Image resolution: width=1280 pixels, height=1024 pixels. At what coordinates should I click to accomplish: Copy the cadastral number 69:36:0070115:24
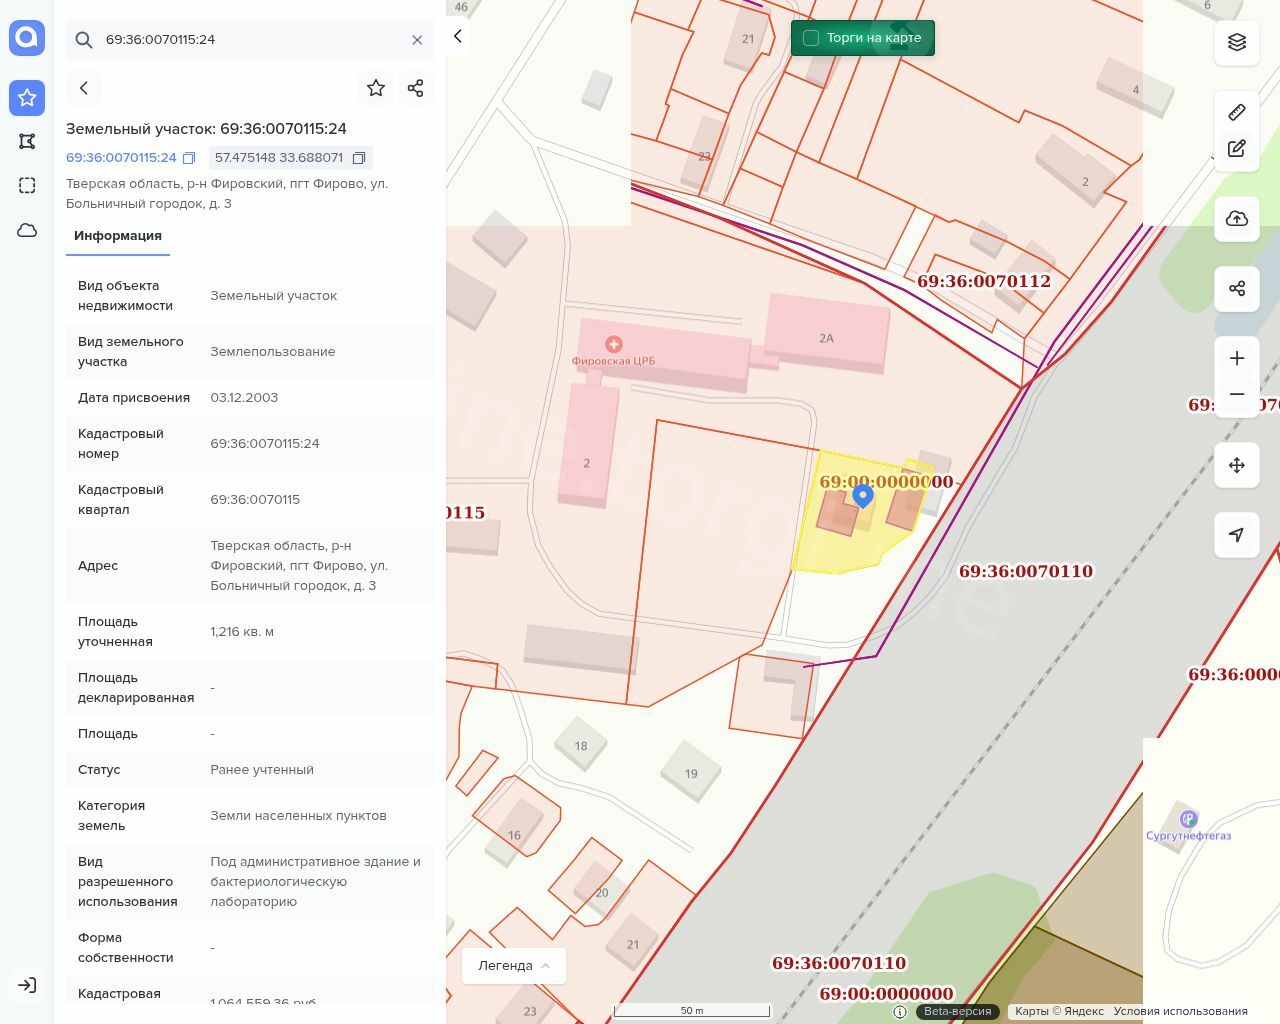point(189,158)
